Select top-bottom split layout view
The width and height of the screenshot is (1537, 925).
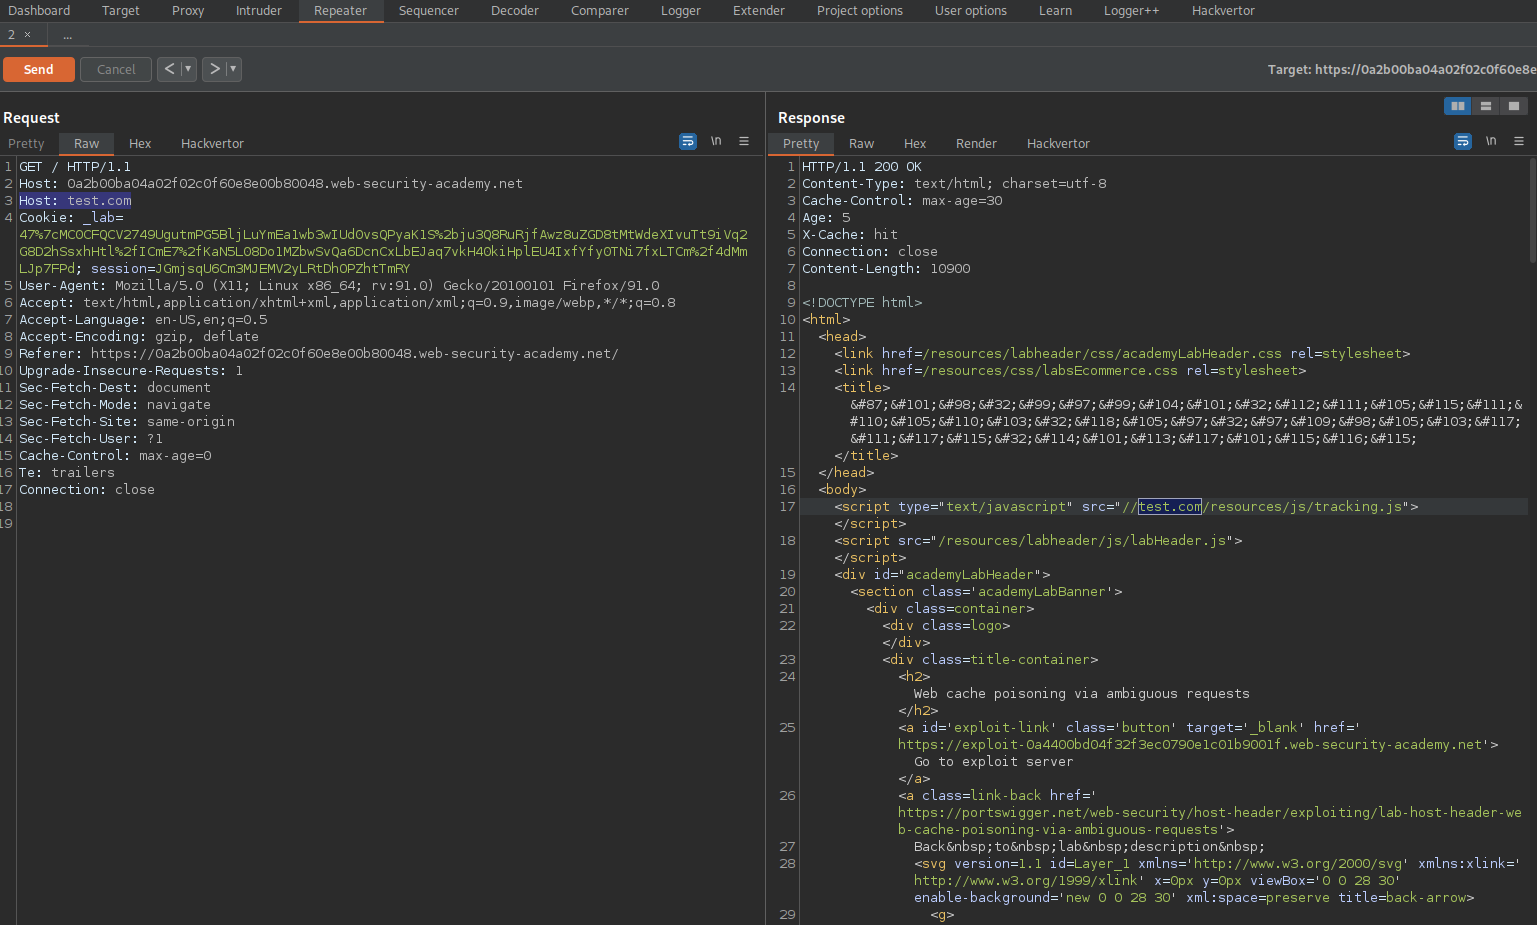1486,106
